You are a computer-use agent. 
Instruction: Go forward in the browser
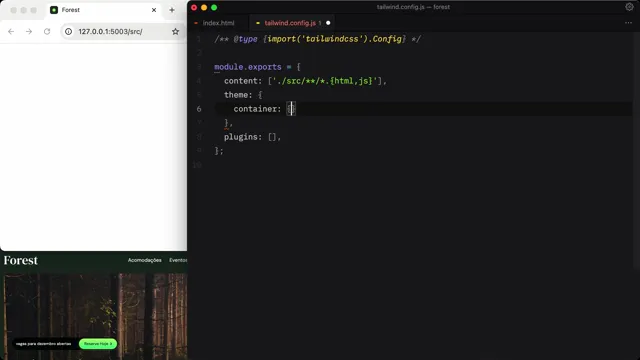coord(29,31)
